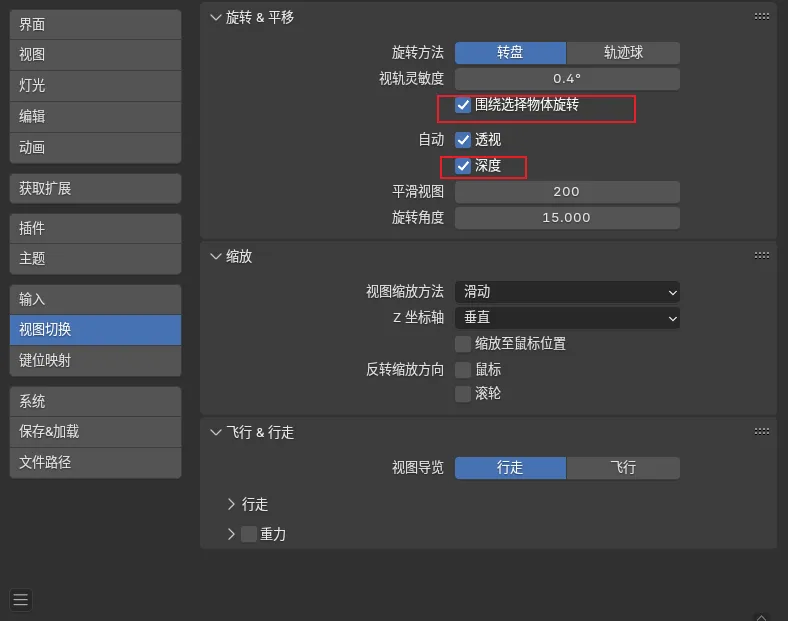
Task: Enable the 重力 checkbox
Action: pyautogui.click(x=249, y=534)
